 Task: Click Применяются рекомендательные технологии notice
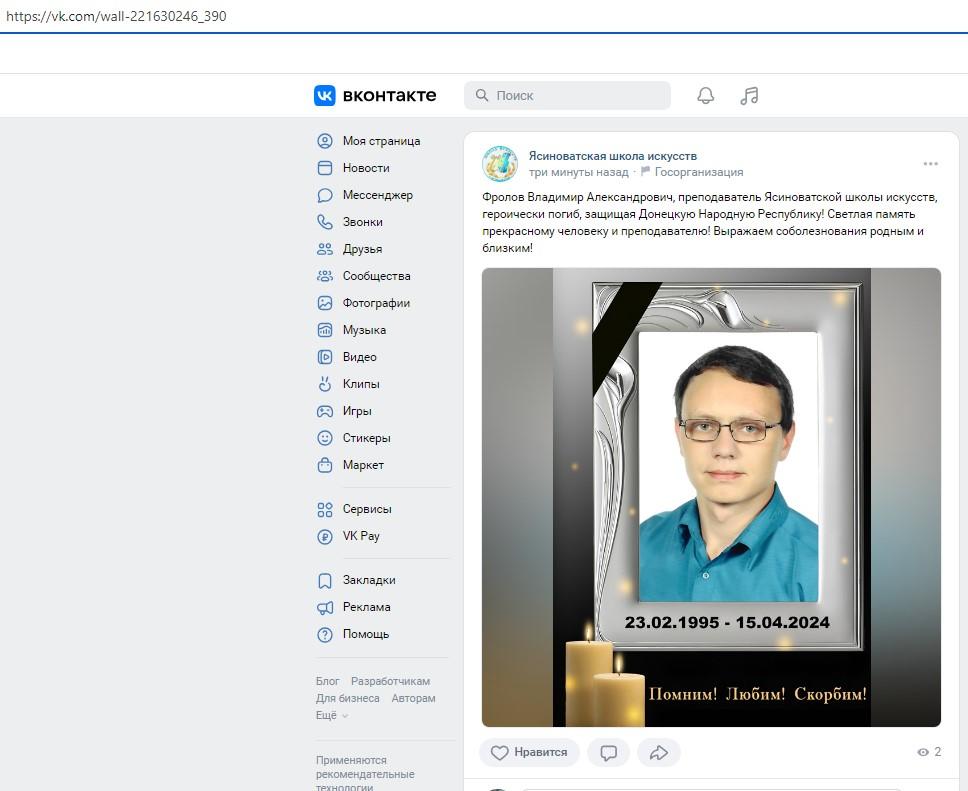click(365, 774)
